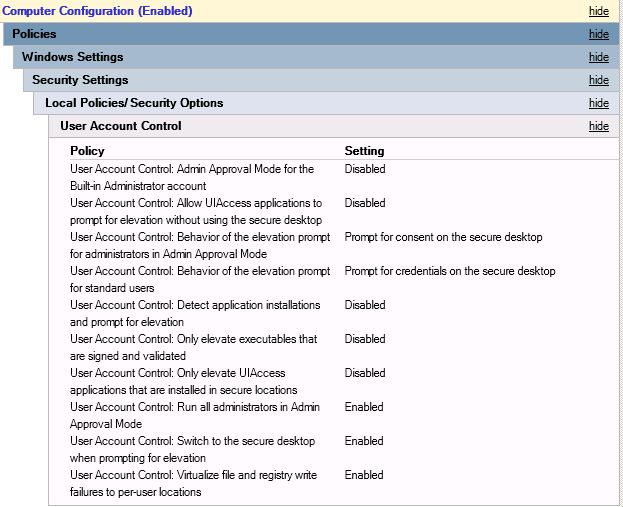Select Admin Approval Mode for Built-in Administrator policy
Viewport: 623px width, 507px height.
coord(192,177)
